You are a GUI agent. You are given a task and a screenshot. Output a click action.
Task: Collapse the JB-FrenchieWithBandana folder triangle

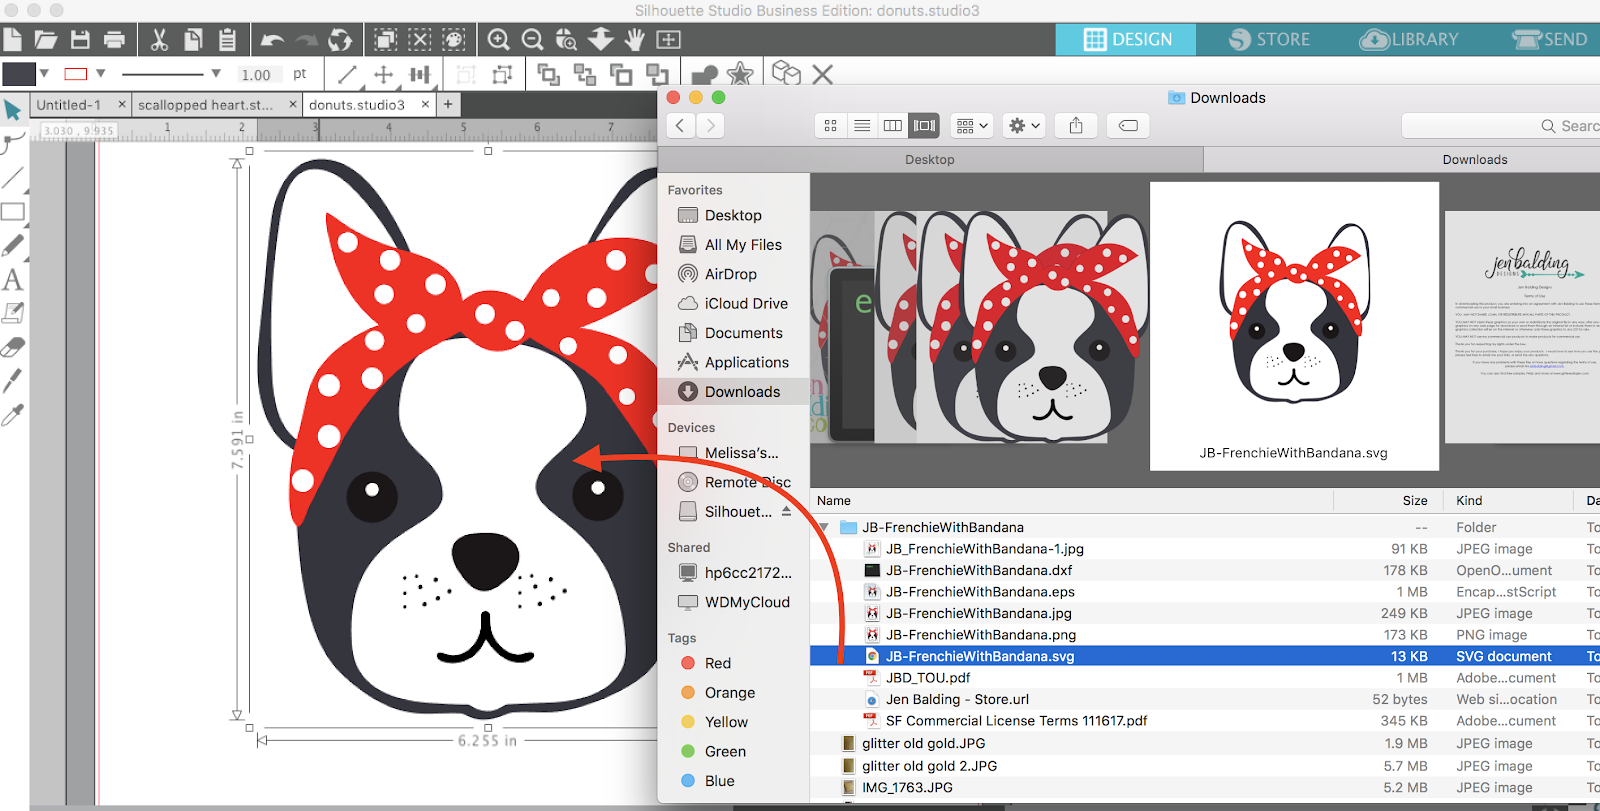[824, 527]
